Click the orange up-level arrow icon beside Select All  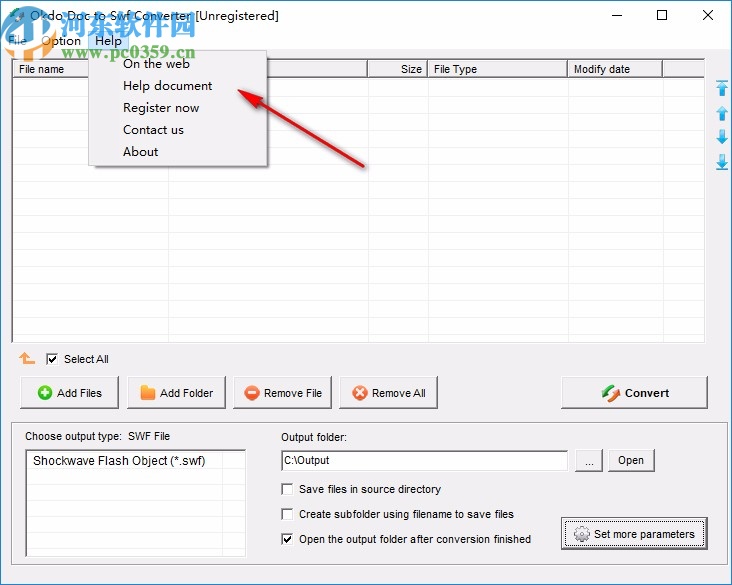(x=27, y=359)
